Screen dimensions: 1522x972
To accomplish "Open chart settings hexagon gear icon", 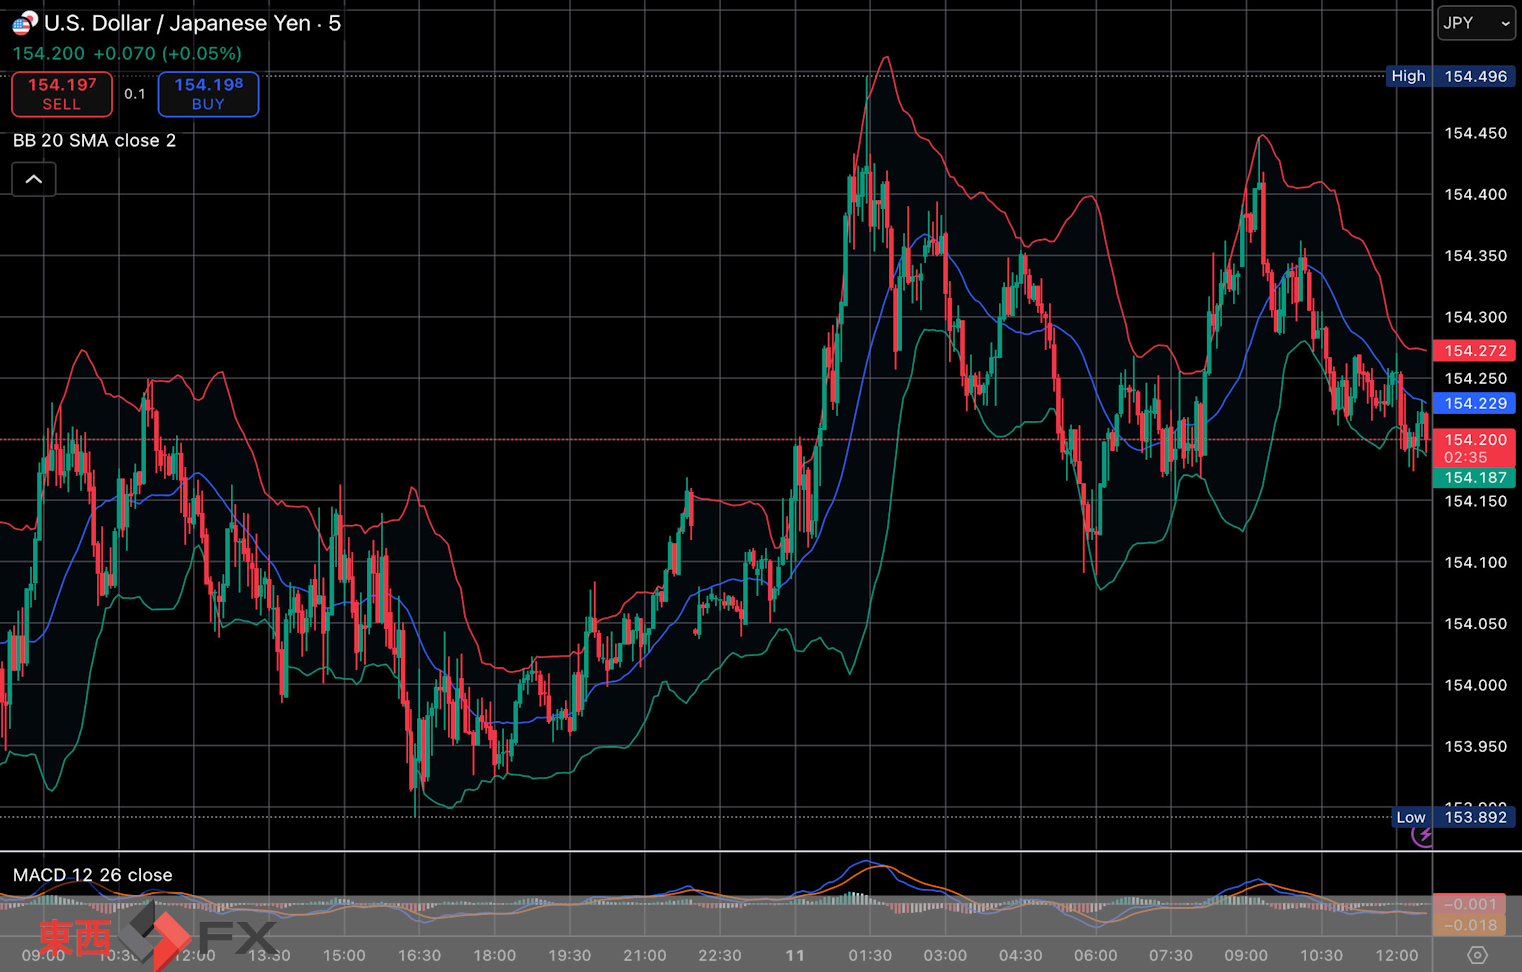I will click(1477, 955).
